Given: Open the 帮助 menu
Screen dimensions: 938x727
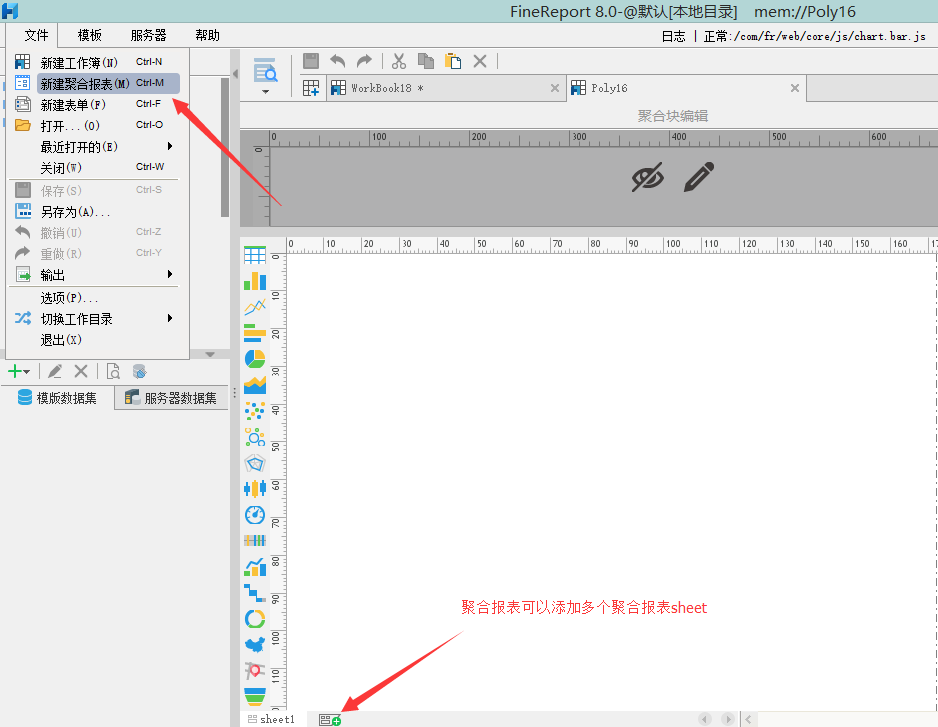Looking at the screenshot, I should (x=208, y=36).
